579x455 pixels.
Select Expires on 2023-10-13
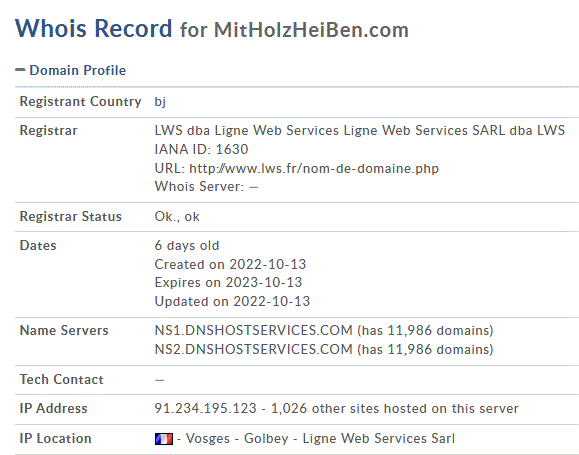228,283
